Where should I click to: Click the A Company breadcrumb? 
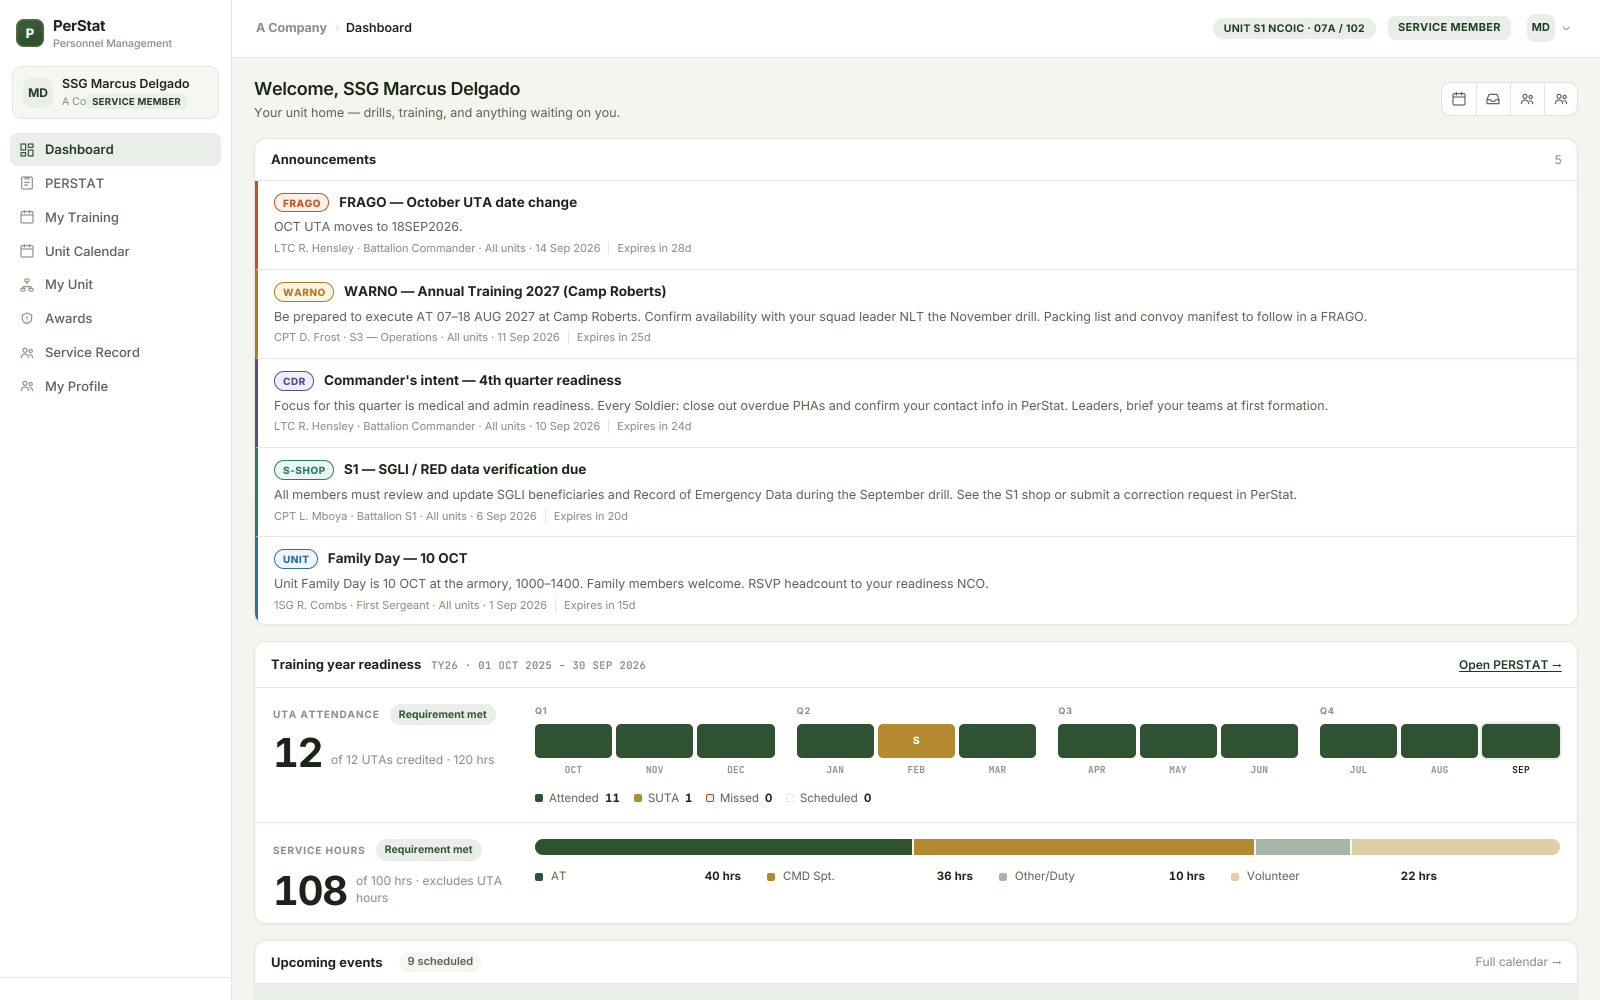coord(291,28)
